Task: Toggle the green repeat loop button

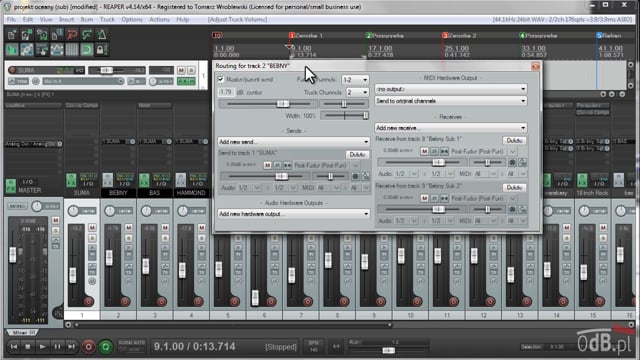Action: (x=106, y=347)
